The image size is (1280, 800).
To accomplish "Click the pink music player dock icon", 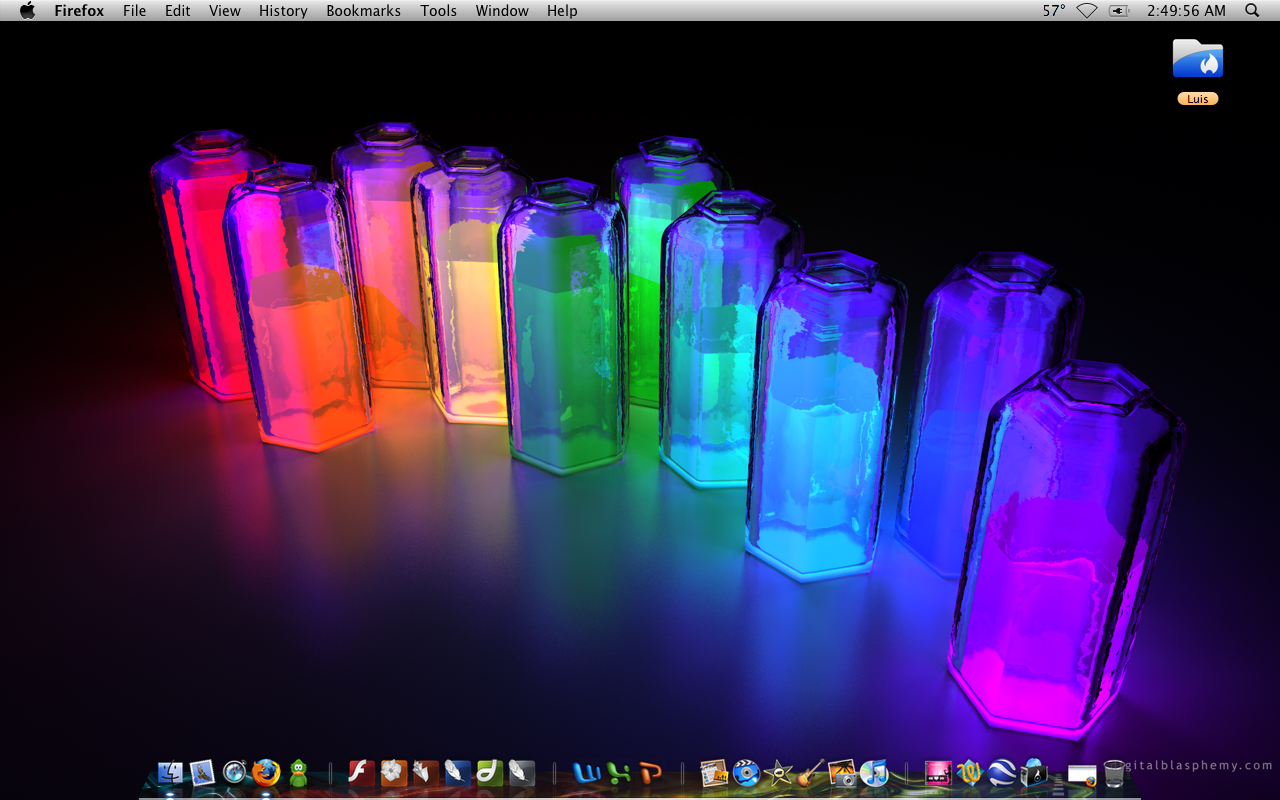I will [x=938, y=773].
